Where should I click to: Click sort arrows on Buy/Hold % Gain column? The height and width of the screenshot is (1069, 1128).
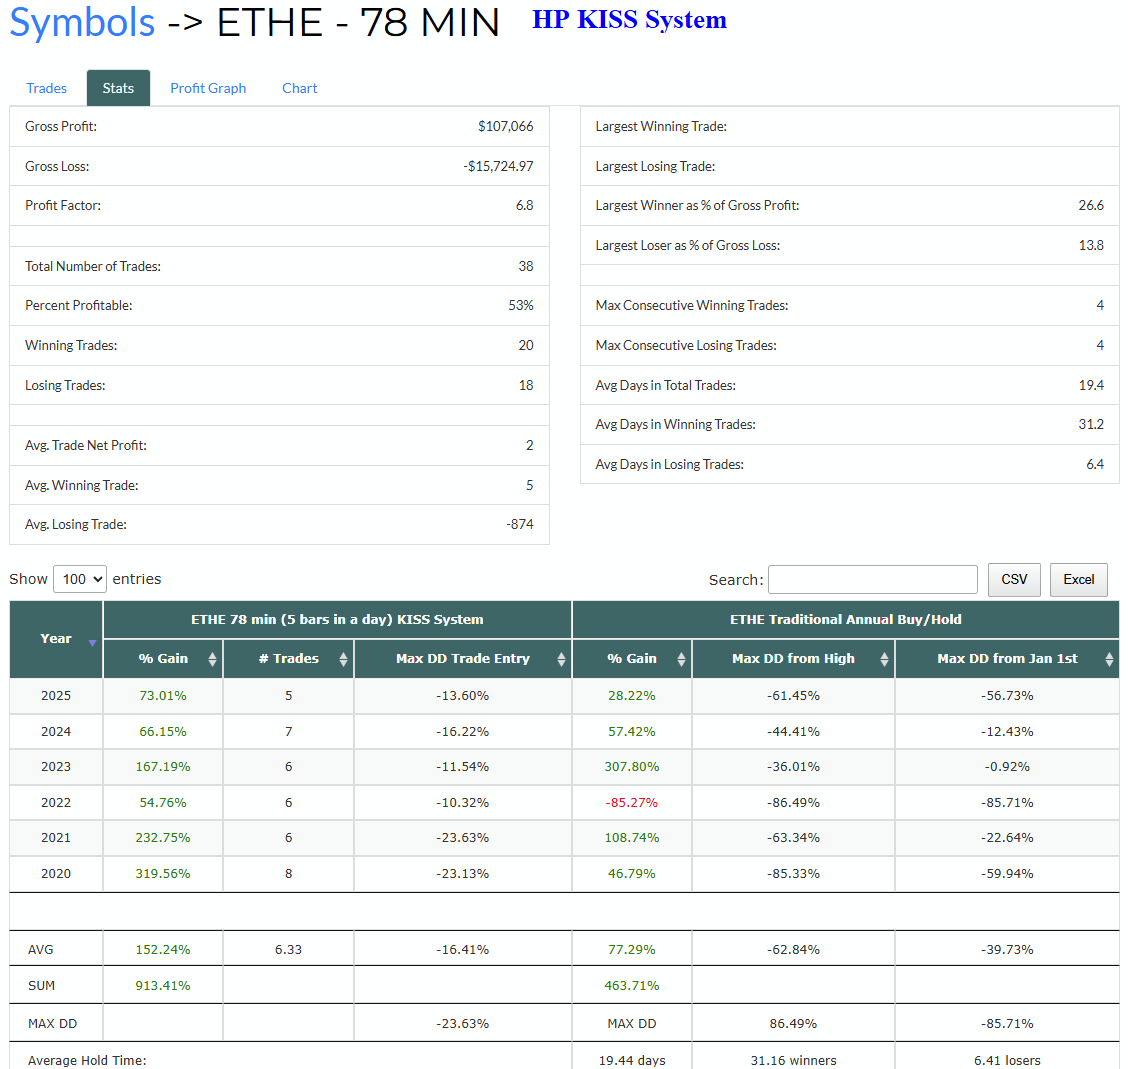point(681,659)
